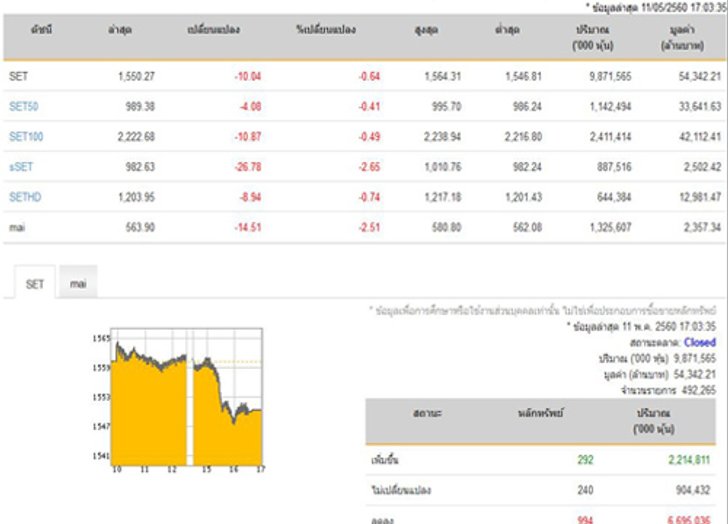Click unchanged volume 904,432
728x524 pixels.
[x=693, y=490]
